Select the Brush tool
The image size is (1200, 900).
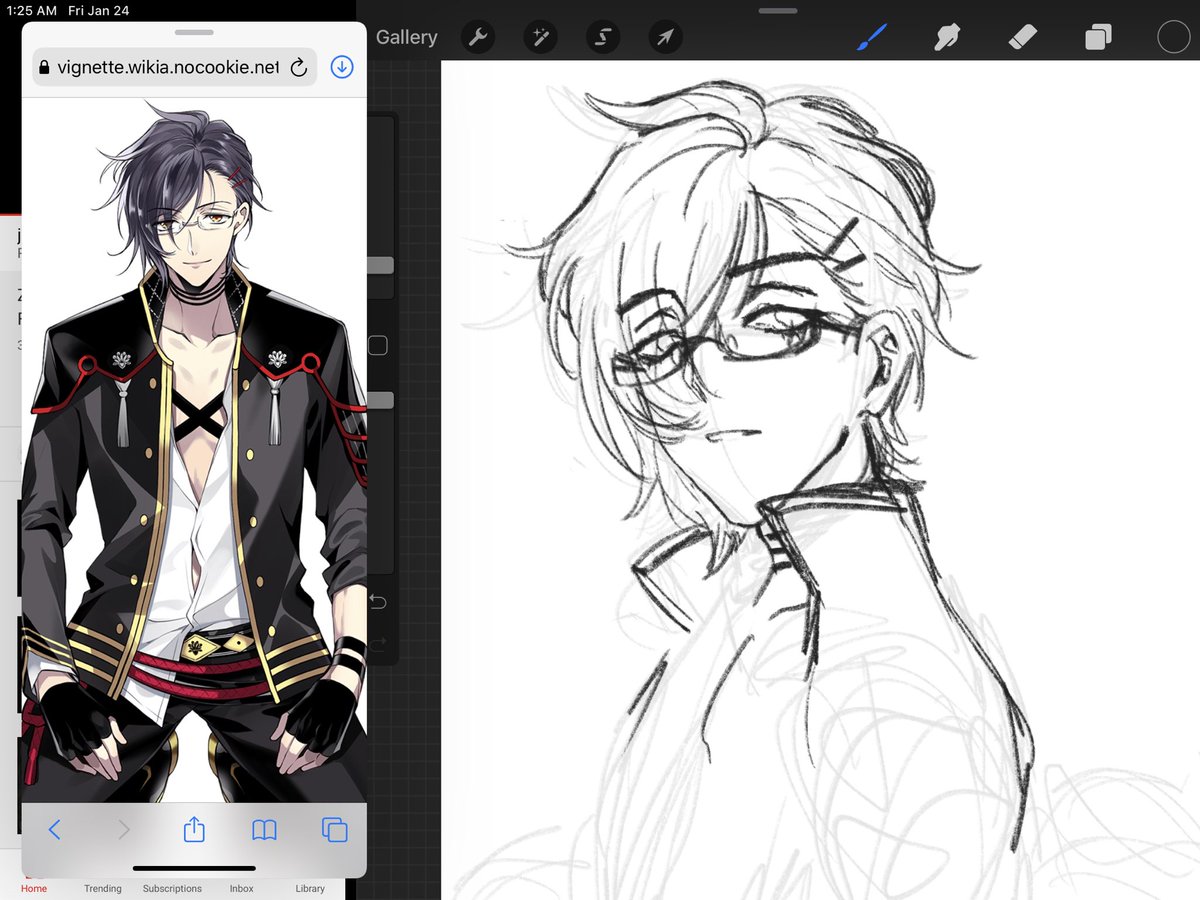point(872,37)
